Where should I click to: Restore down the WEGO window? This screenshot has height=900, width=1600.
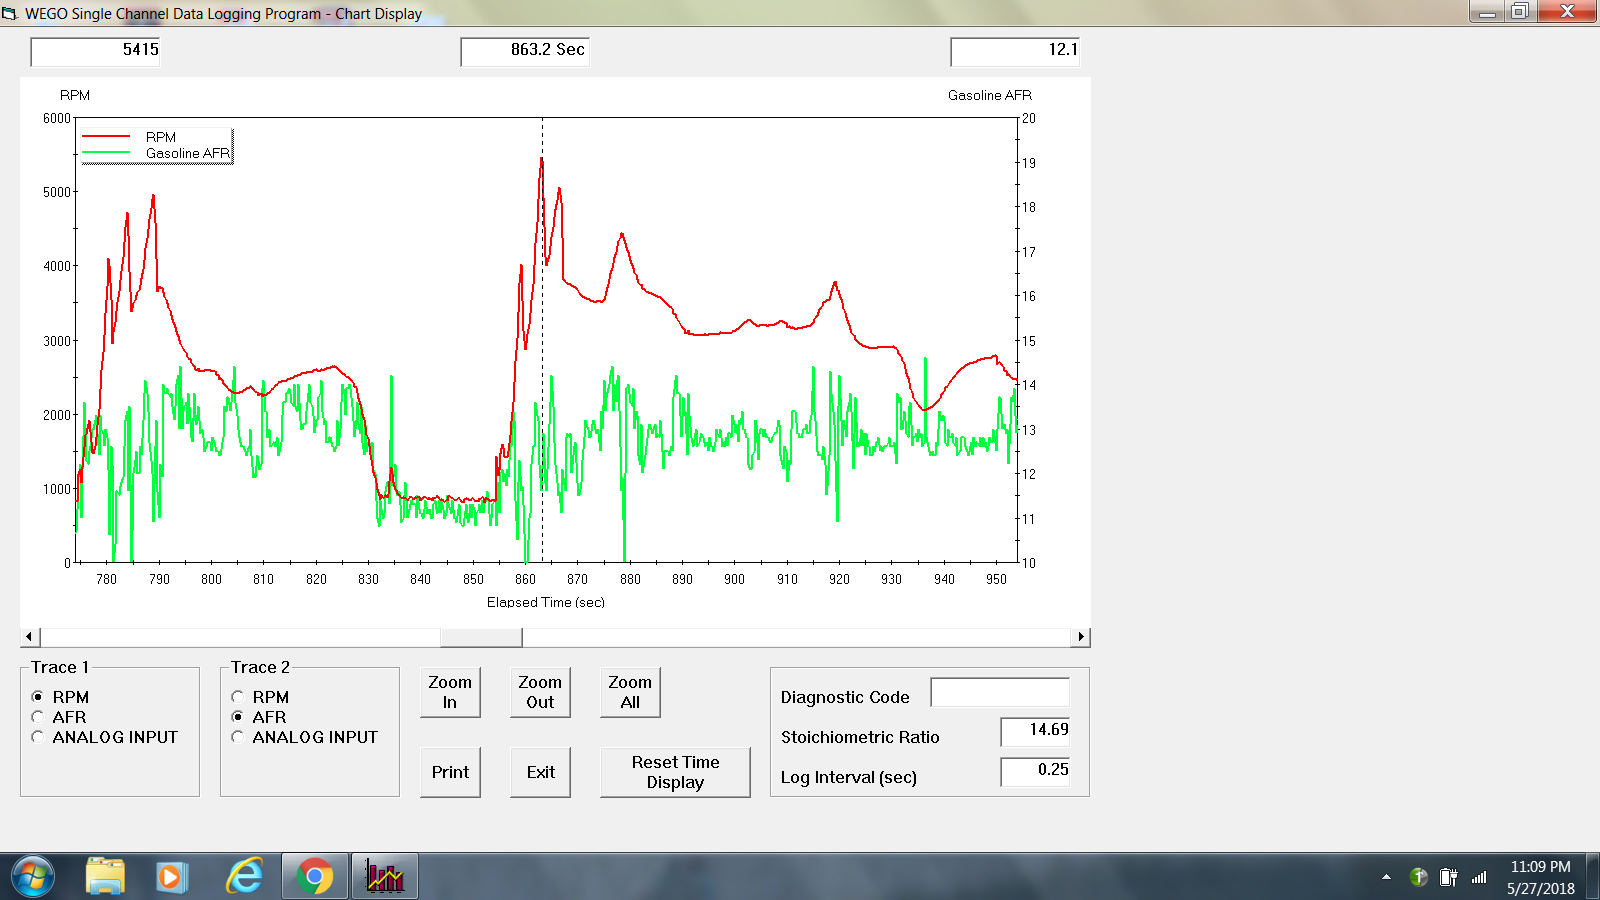(x=1519, y=11)
